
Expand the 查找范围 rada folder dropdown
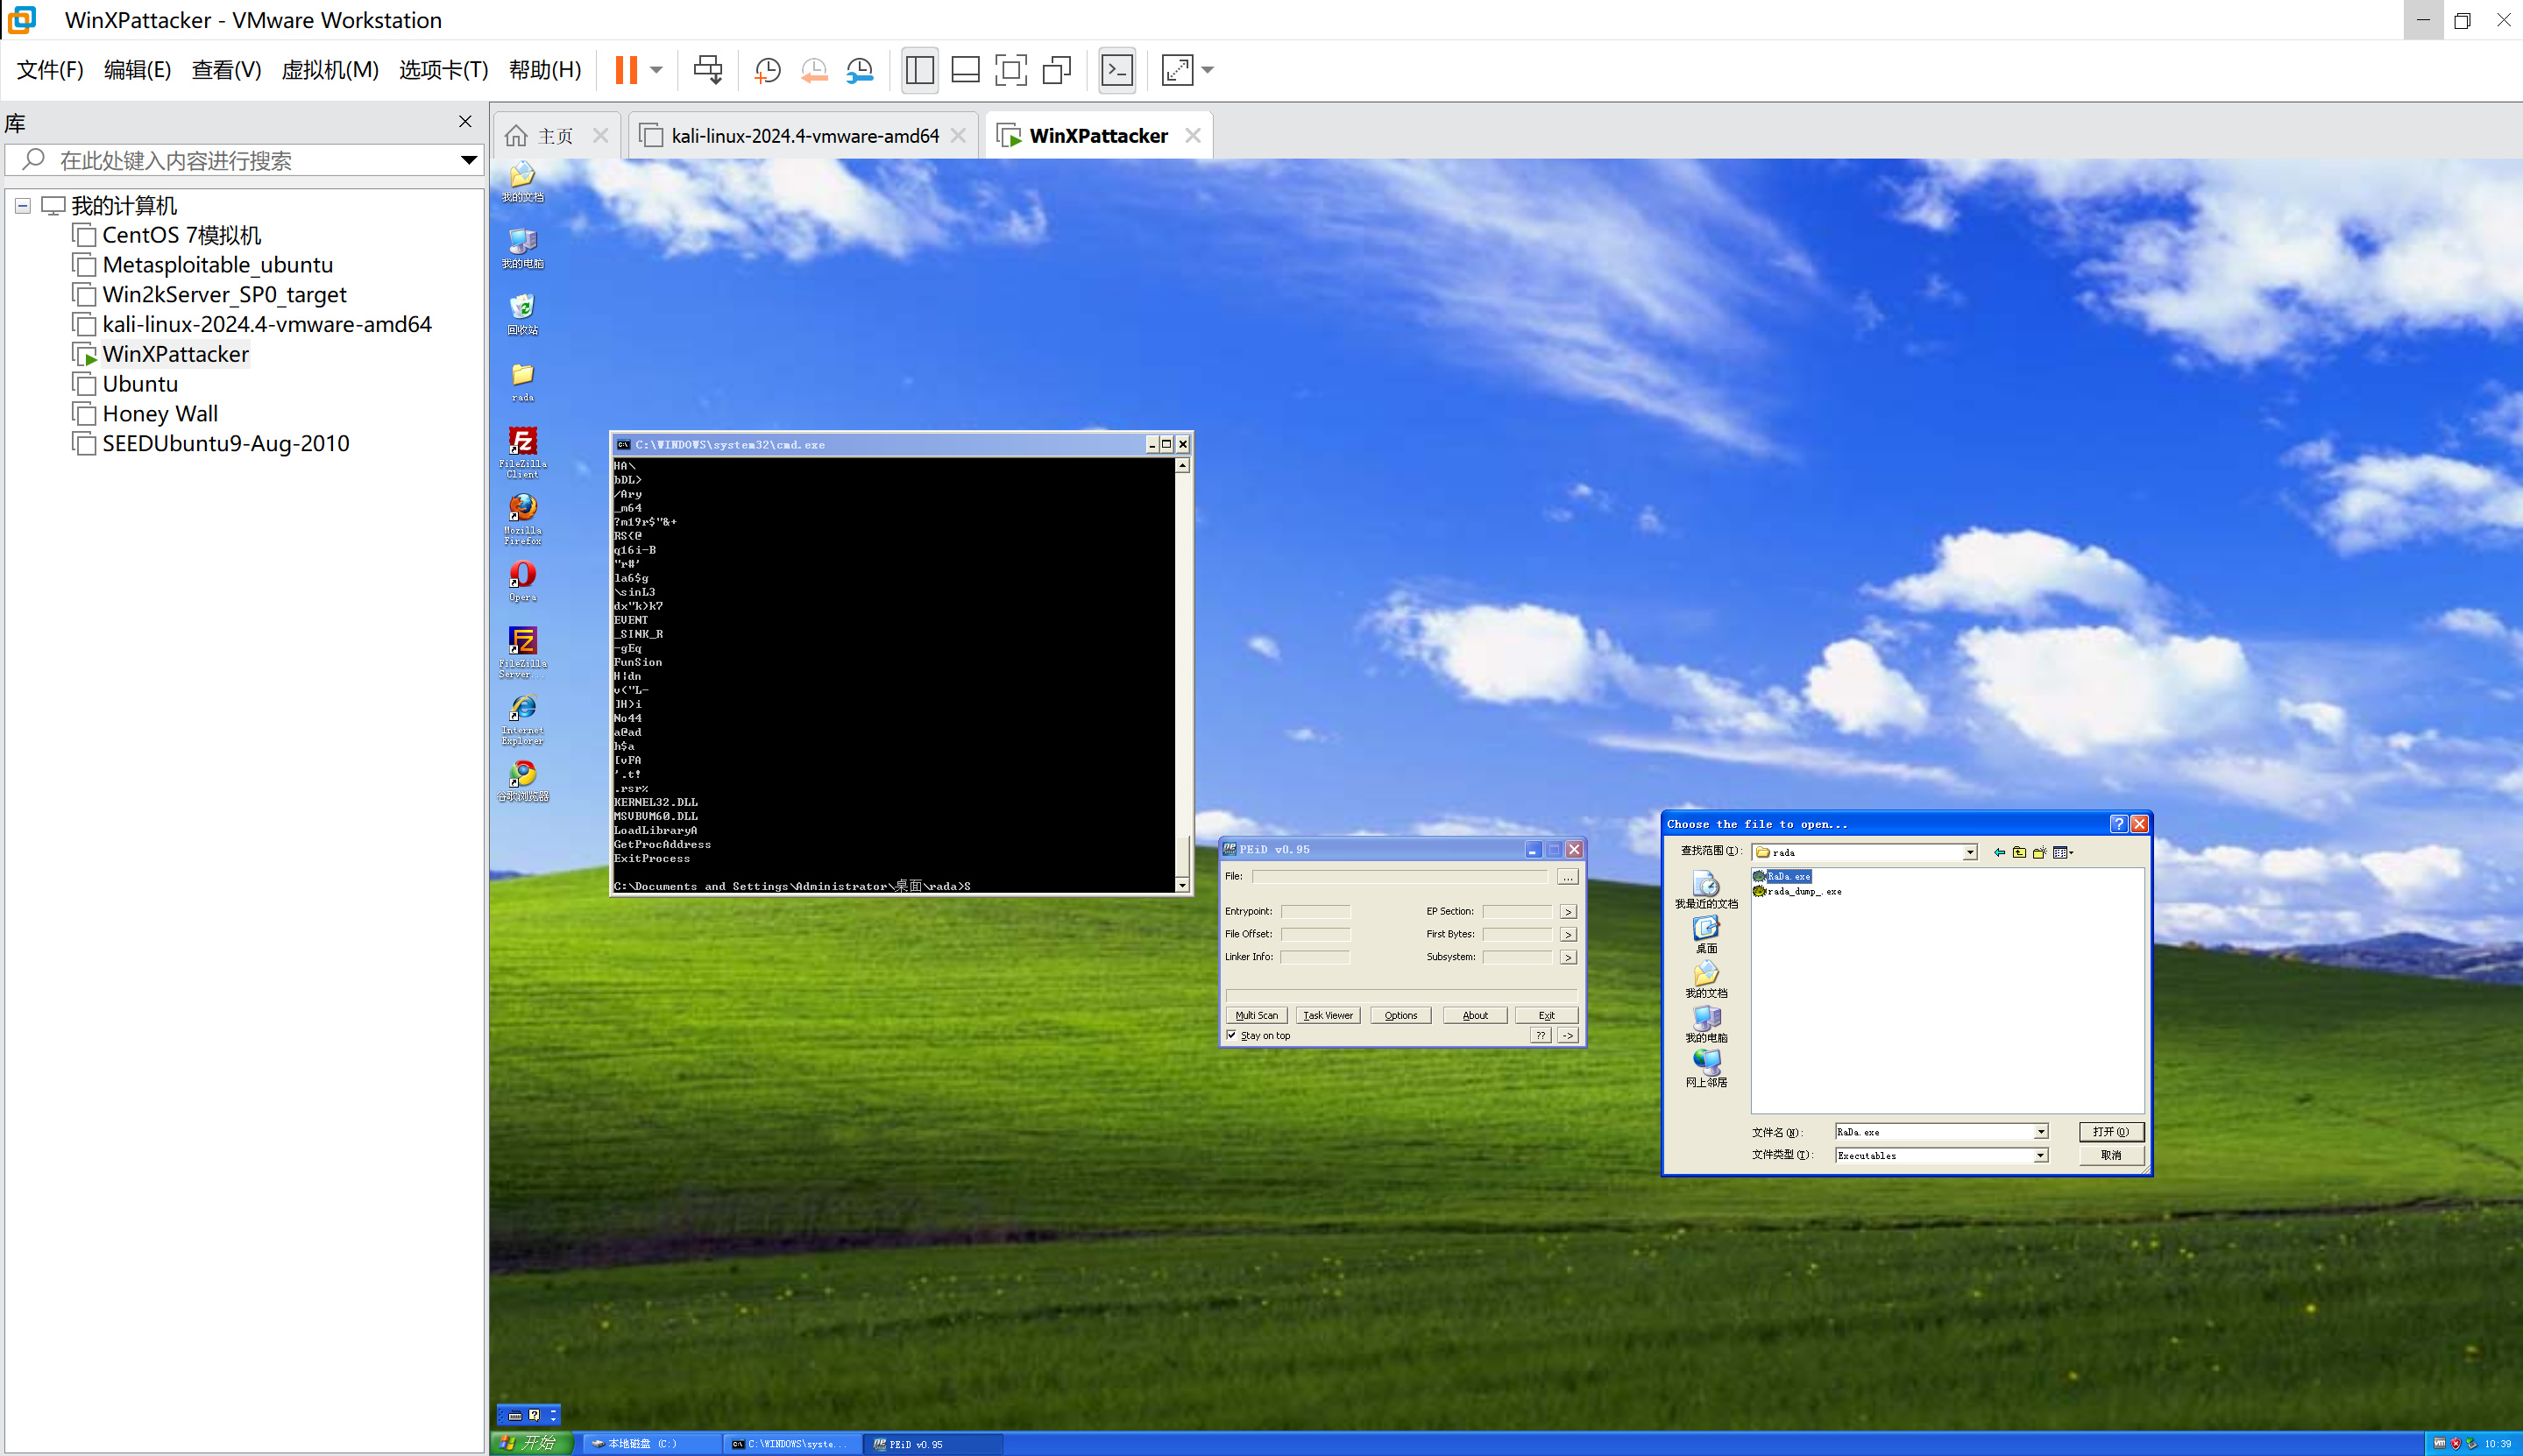pos(1969,853)
